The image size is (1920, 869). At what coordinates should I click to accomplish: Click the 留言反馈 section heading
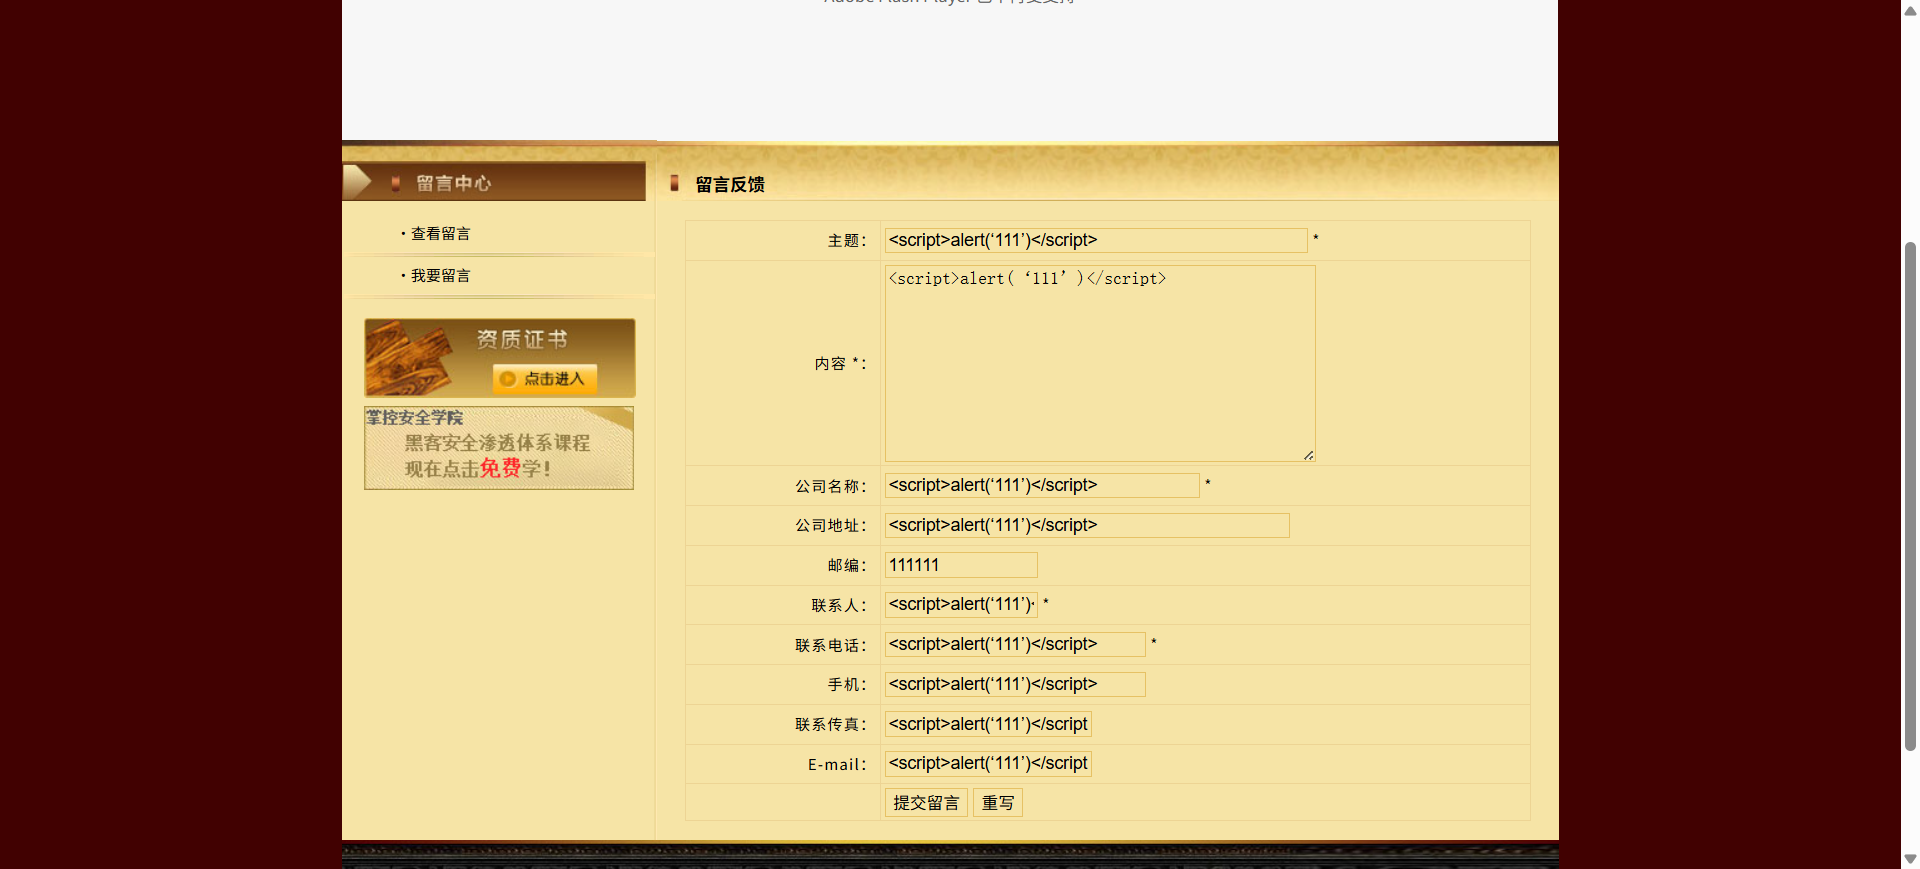coord(730,184)
